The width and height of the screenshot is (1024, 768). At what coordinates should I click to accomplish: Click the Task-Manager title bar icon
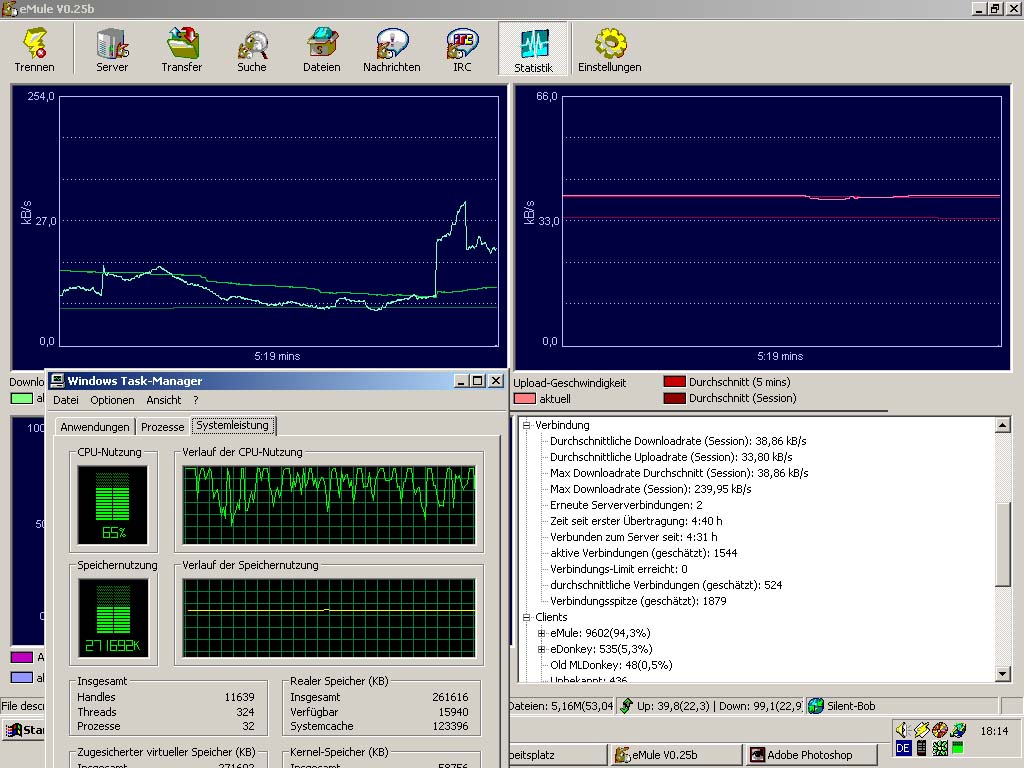(x=57, y=381)
